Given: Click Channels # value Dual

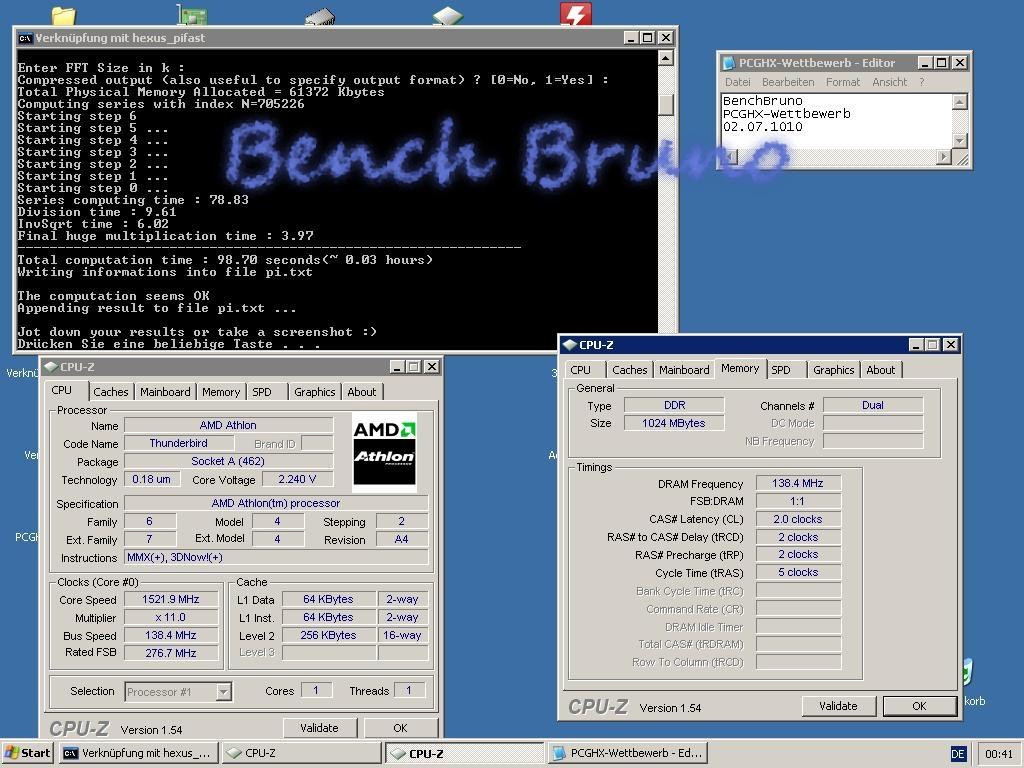Looking at the screenshot, I should pos(872,405).
